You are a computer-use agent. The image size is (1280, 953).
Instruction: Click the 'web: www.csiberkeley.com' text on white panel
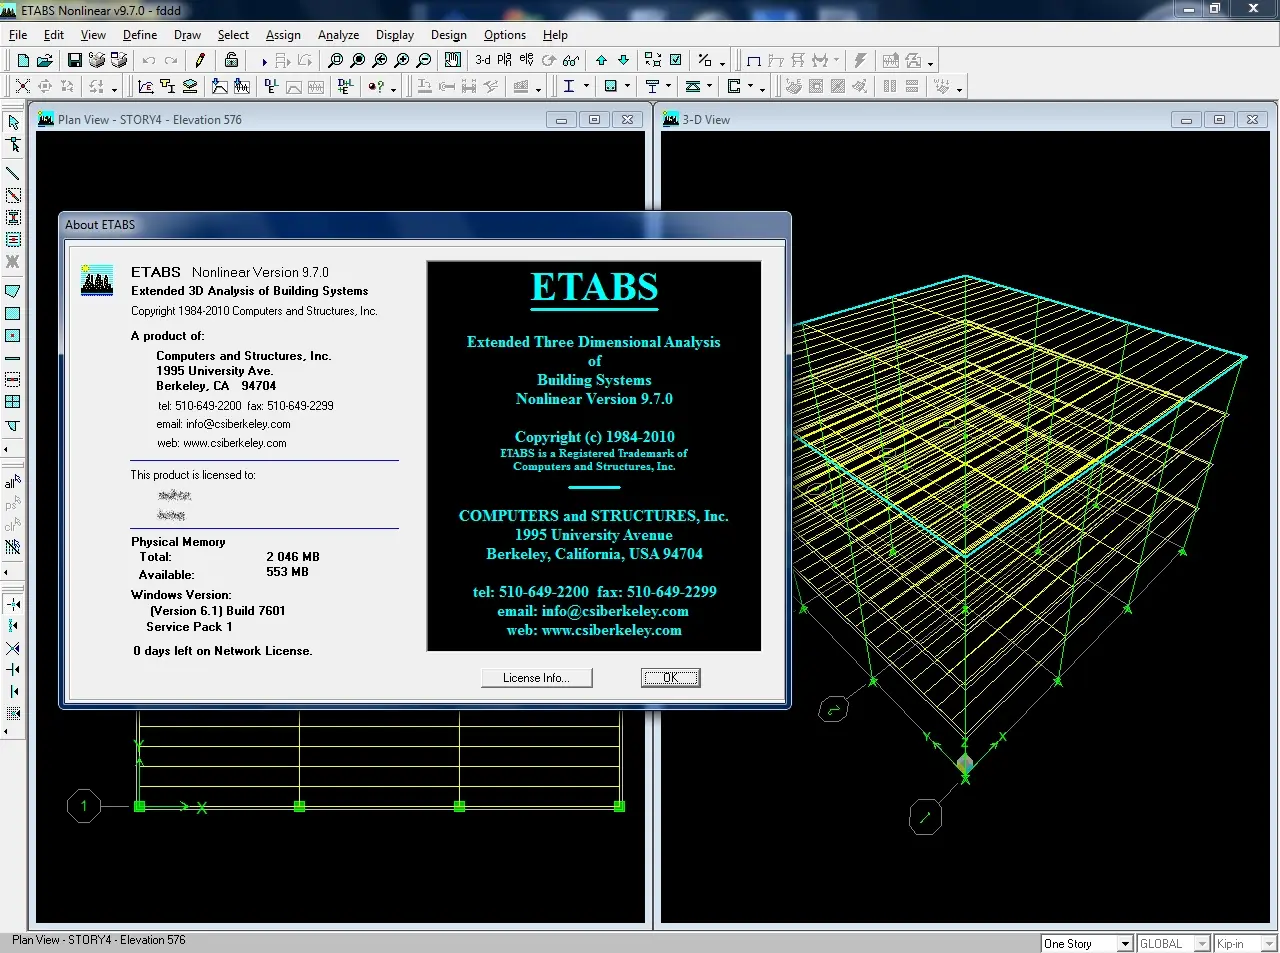(222, 443)
